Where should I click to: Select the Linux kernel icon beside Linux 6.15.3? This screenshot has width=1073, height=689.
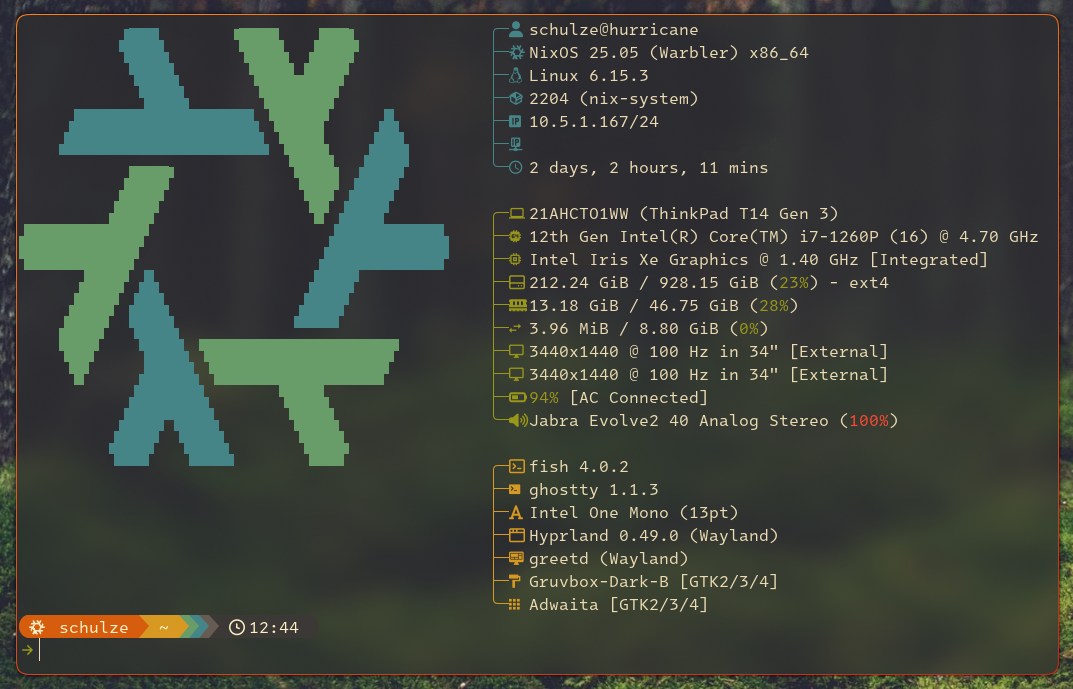click(513, 75)
